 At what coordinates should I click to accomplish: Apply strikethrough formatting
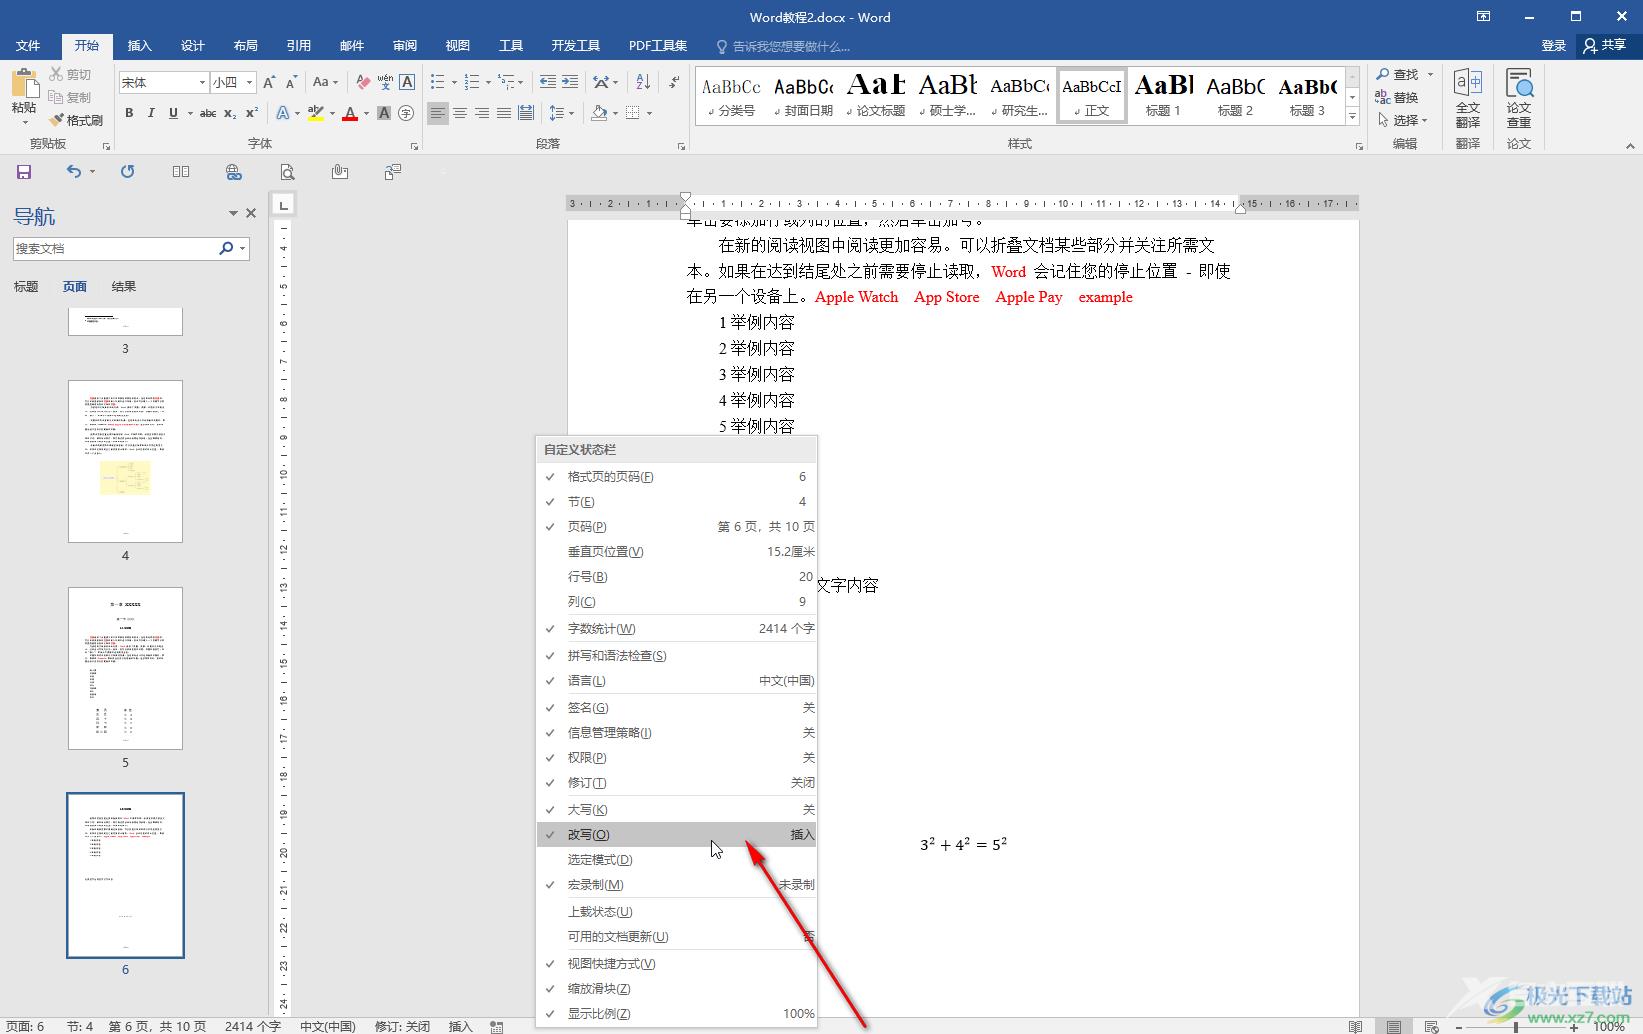[x=208, y=113]
